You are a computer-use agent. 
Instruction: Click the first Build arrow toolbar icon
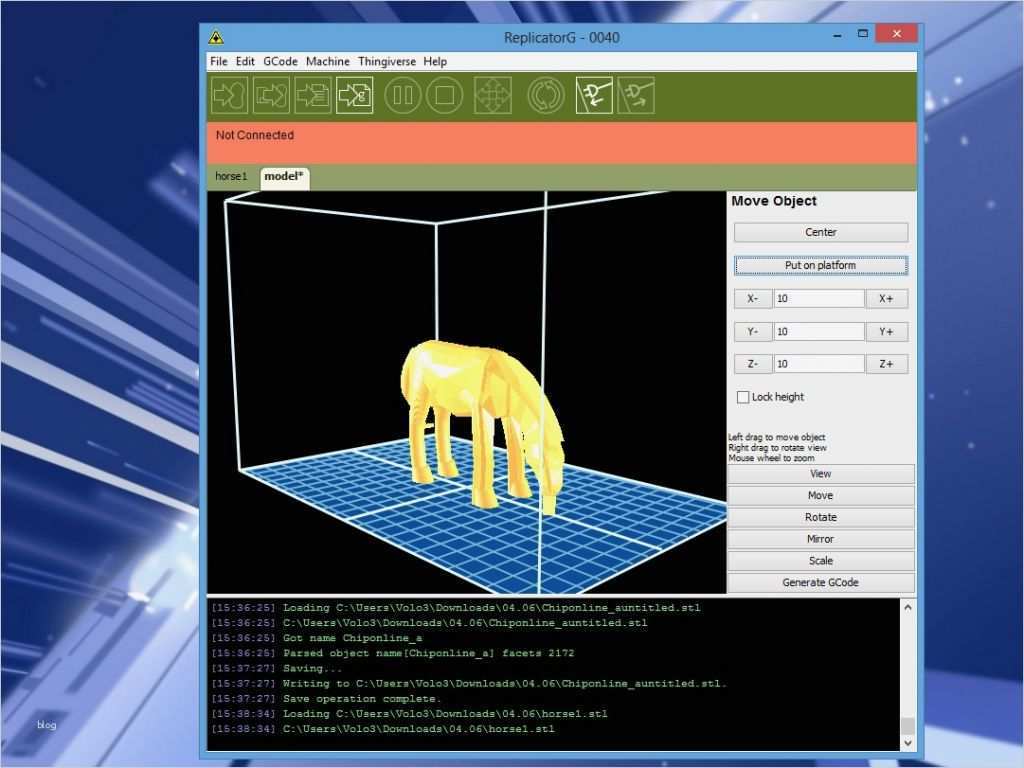[230, 96]
